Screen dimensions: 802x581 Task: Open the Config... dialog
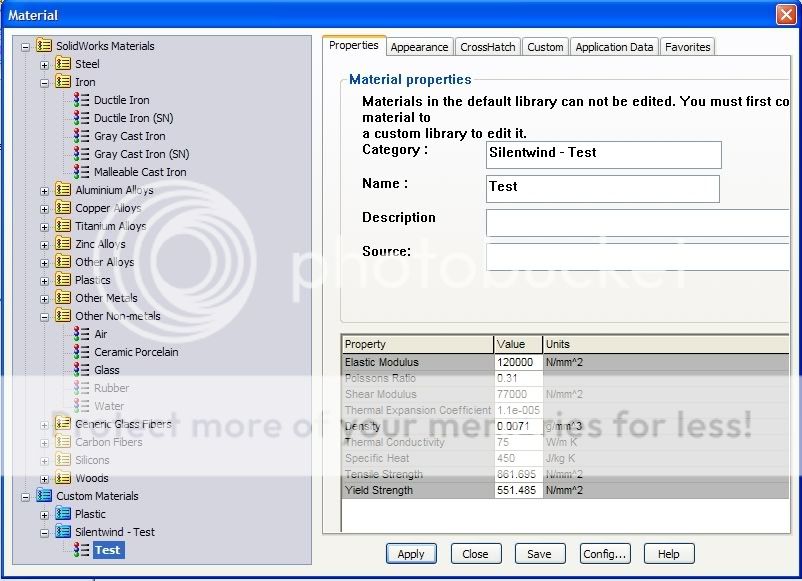point(605,554)
